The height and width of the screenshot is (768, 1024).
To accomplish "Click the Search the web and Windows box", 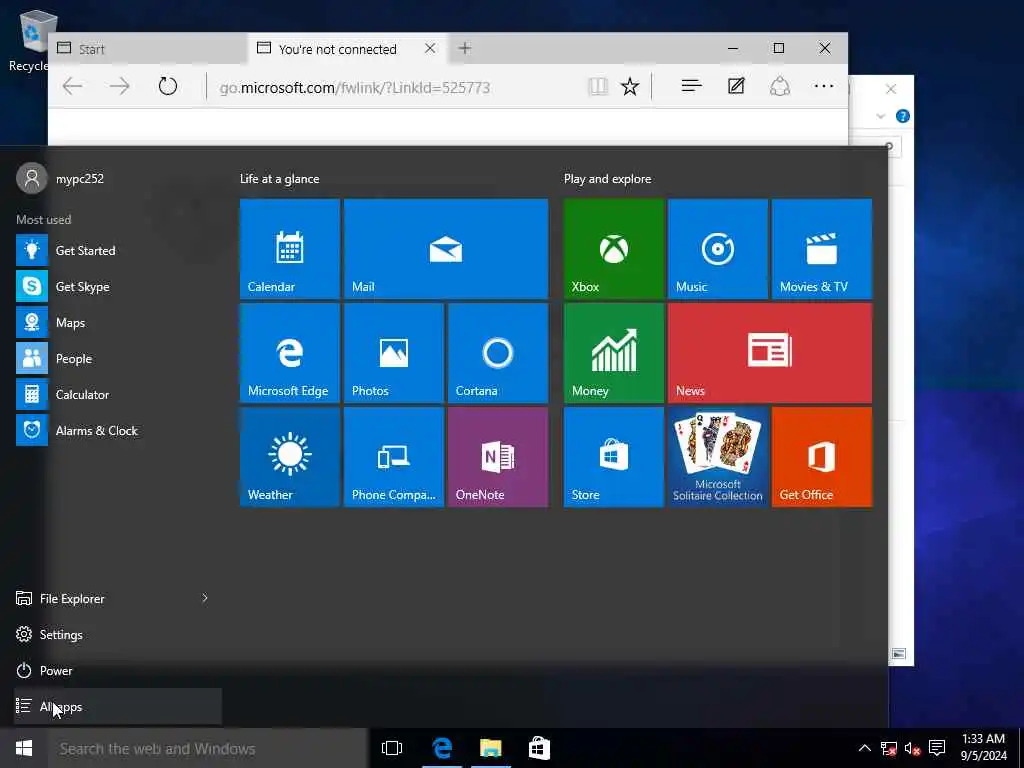I will [x=207, y=748].
